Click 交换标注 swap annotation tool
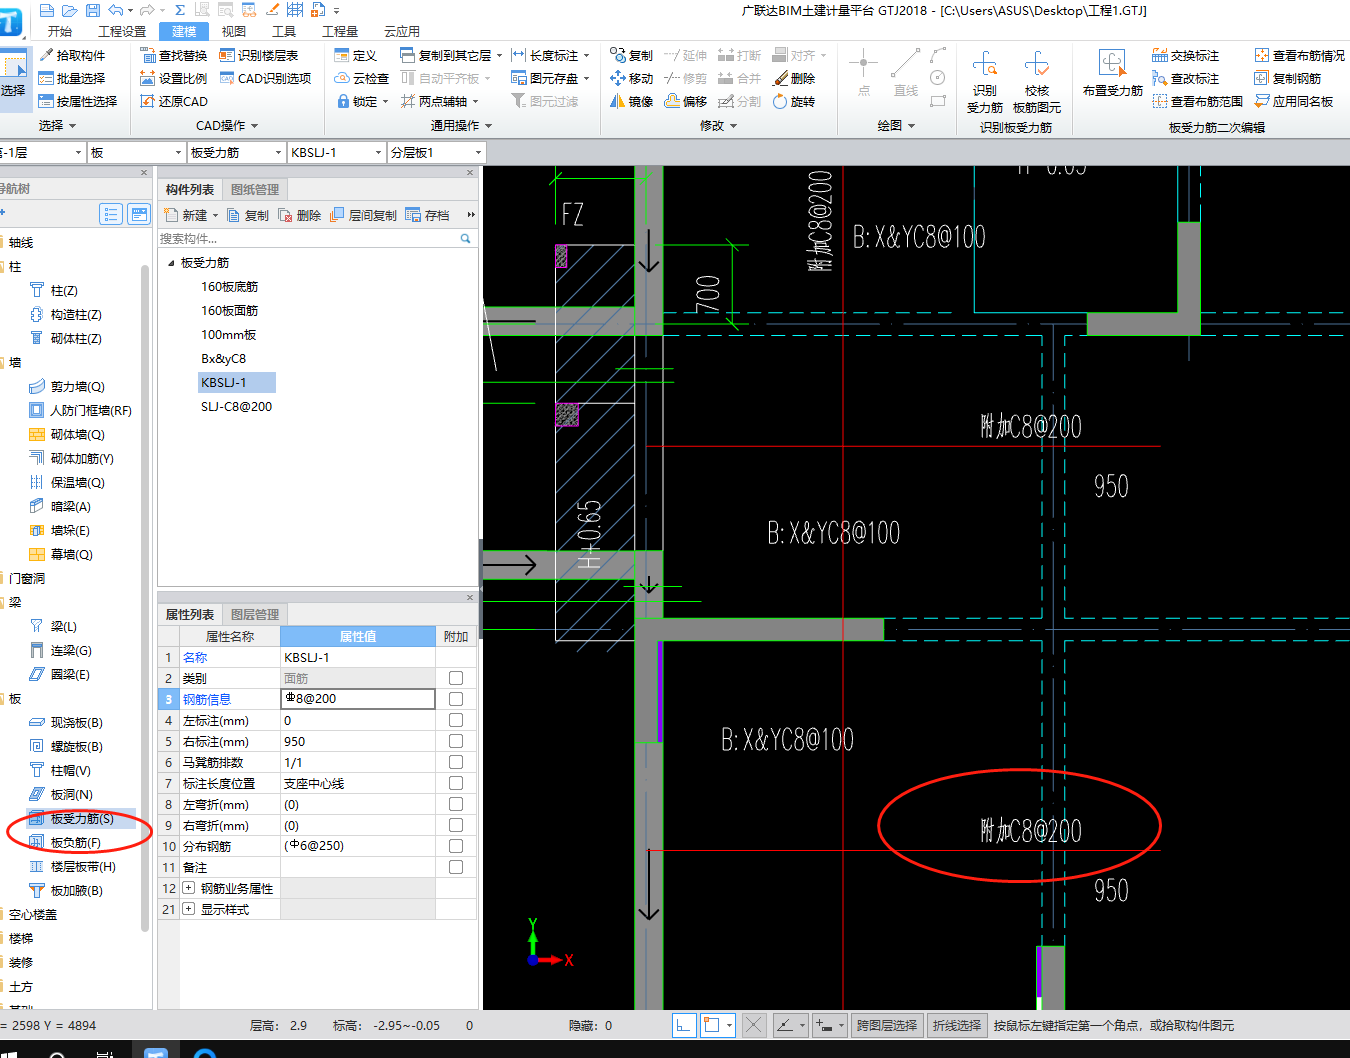This screenshot has width=1350, height=1058. pyautogui.click(x=1186, y=55)
